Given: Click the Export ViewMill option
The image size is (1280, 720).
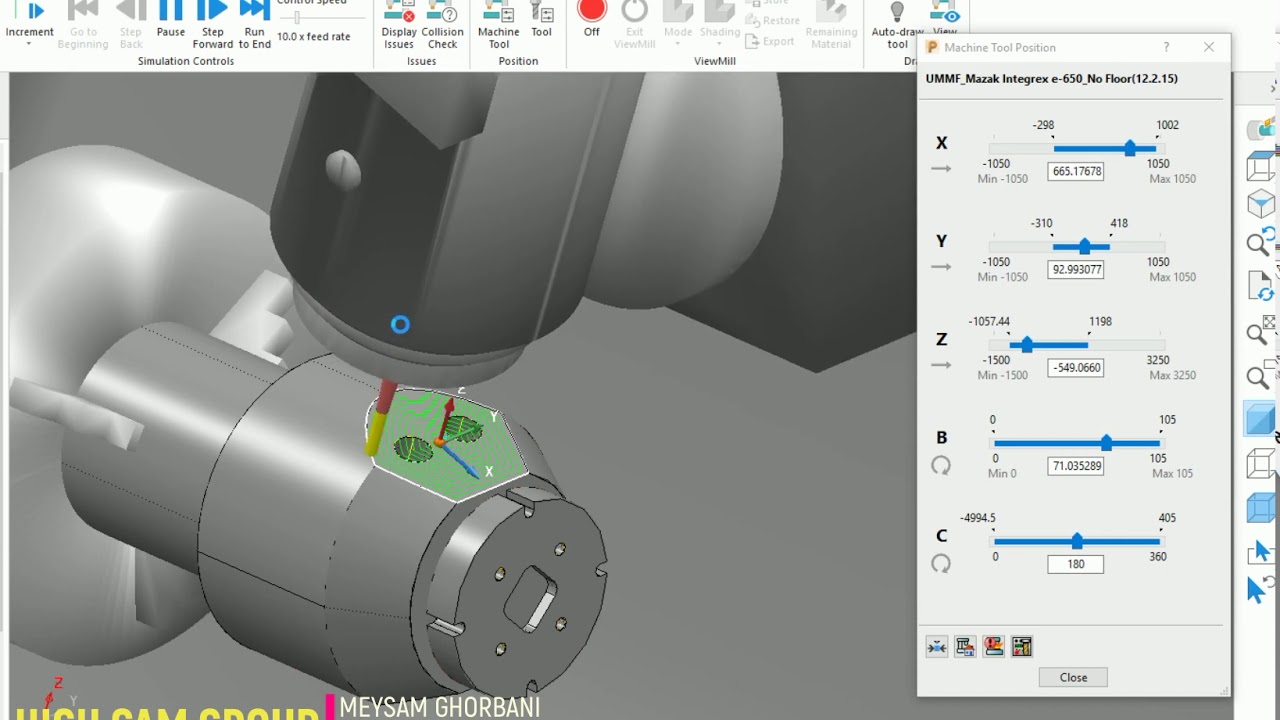Looking at the screenshot, I should coord(770,41).
